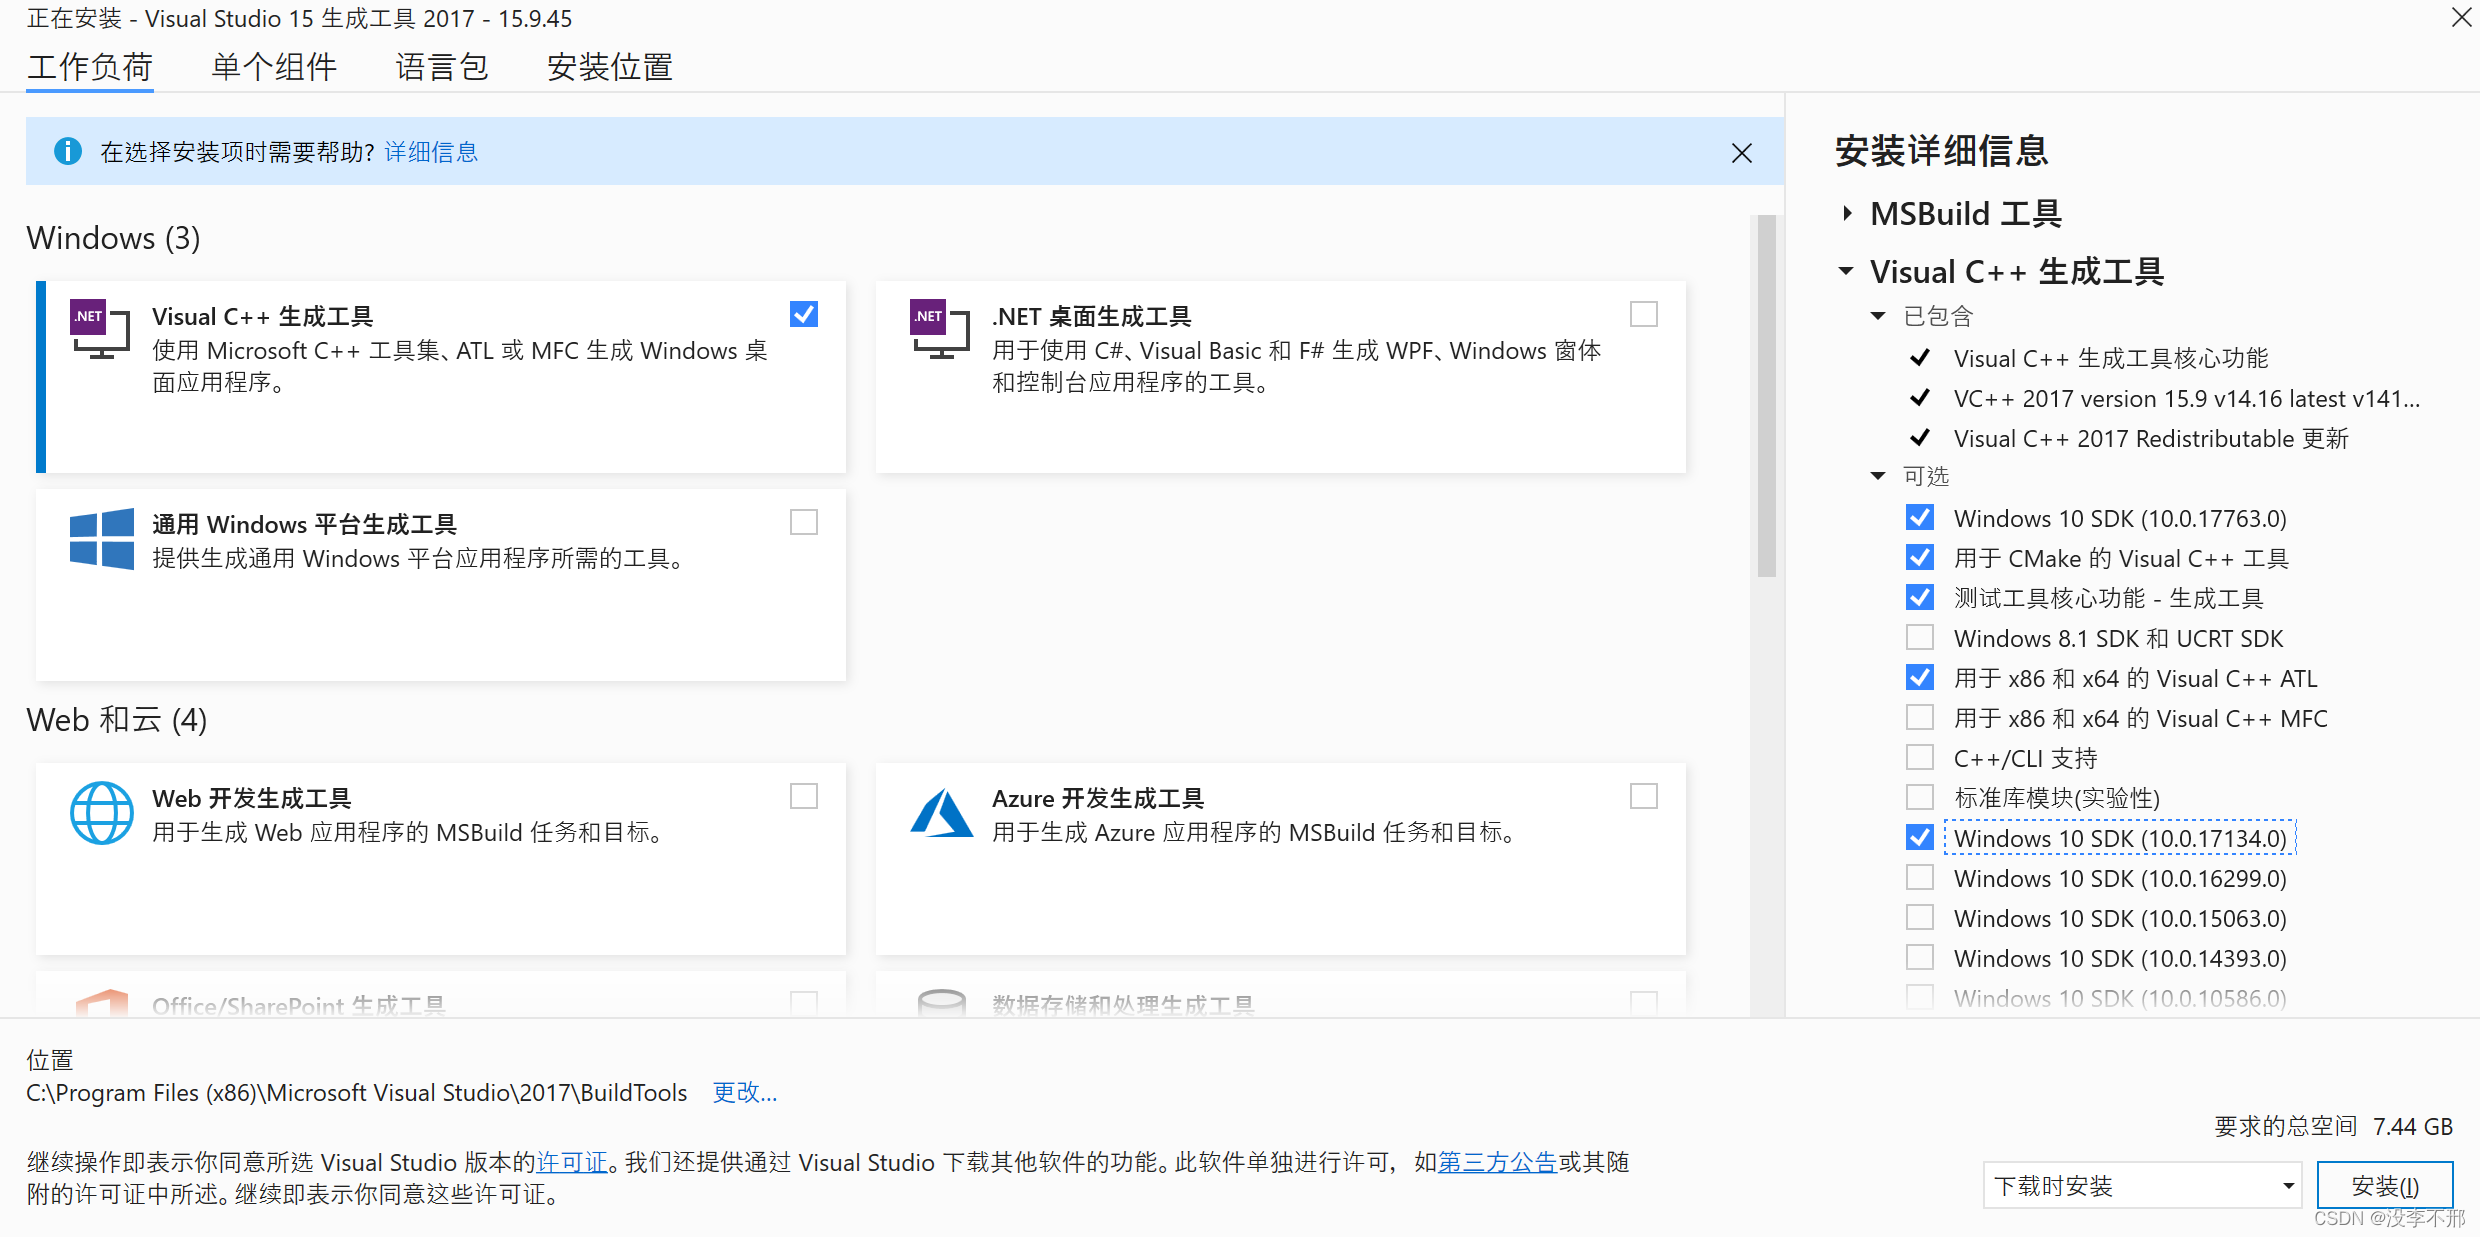
Task: Enable the .NET 桌面生成工具 workload checkbox
Action: pos(1643,314)
